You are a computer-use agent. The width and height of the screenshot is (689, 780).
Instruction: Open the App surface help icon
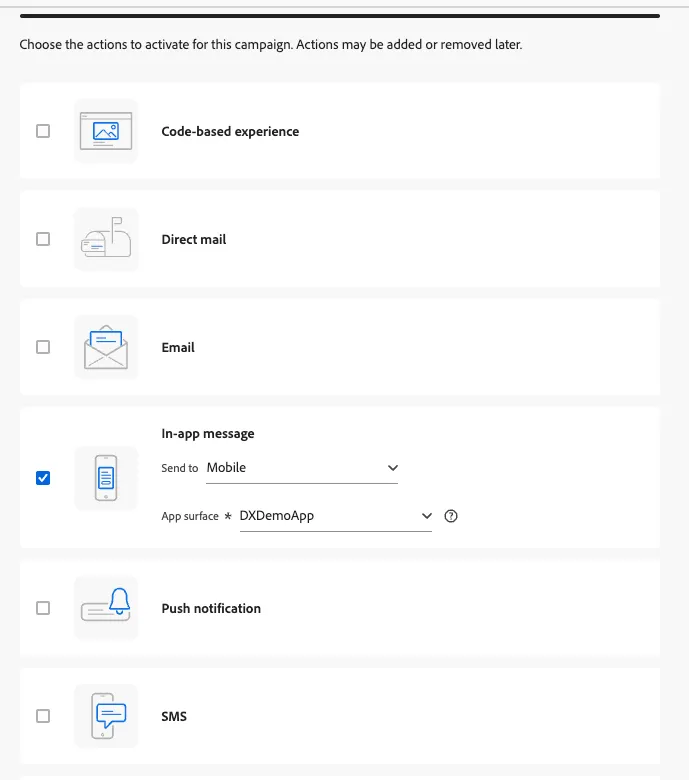[451, 516]
